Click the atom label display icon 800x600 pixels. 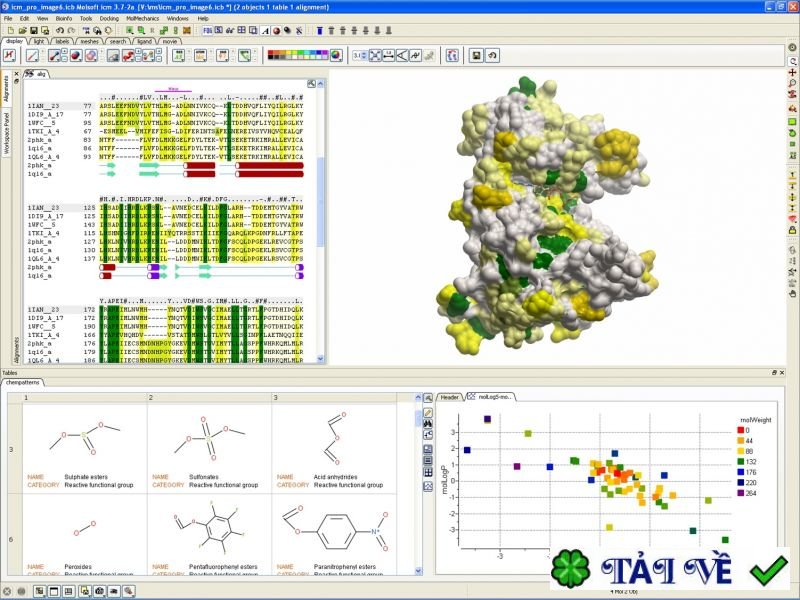click(x=200, y=55)
